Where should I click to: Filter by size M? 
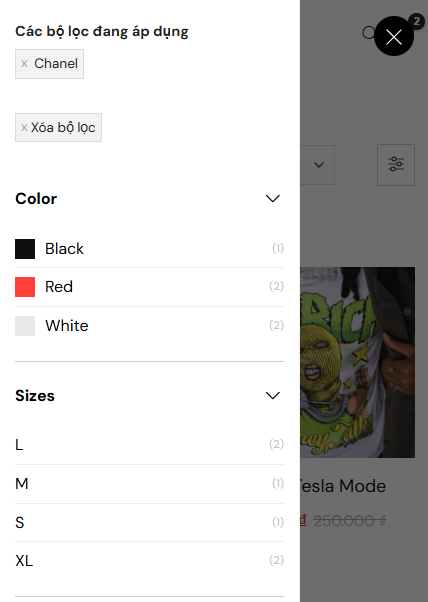pos(149,484)
